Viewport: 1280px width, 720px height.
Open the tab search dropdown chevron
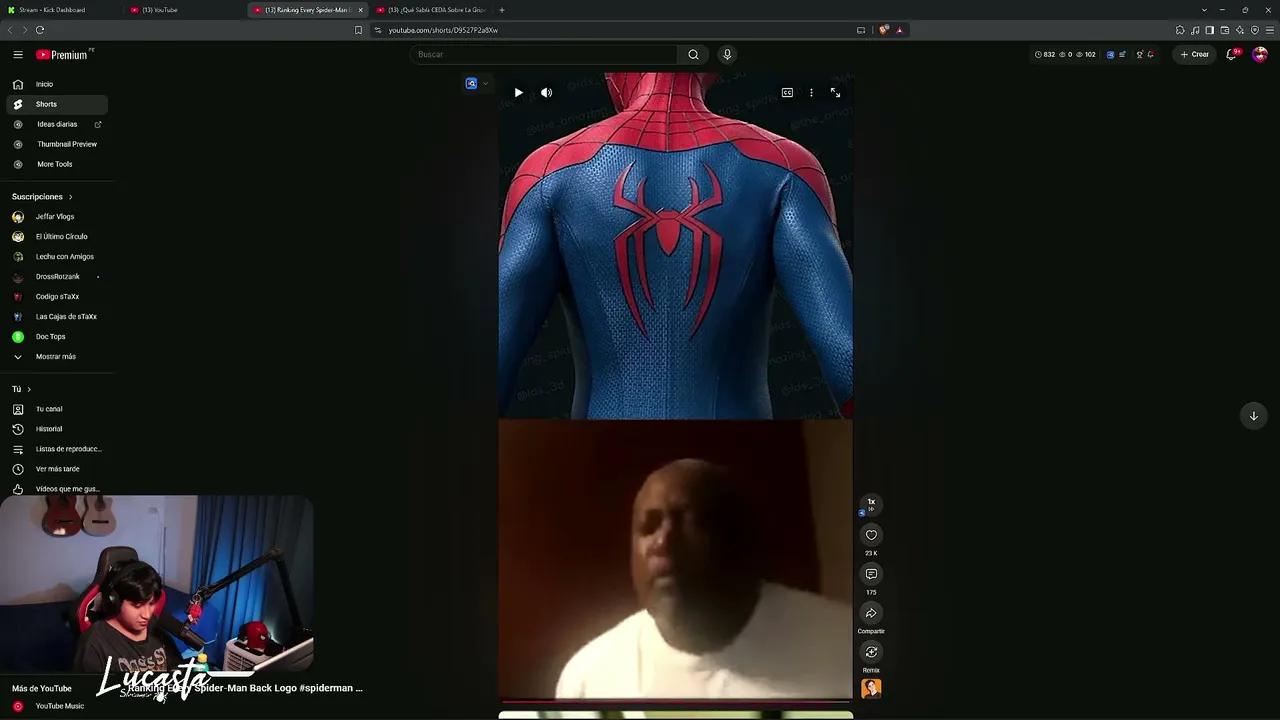pyautogui.click(x=1204, y=10)
